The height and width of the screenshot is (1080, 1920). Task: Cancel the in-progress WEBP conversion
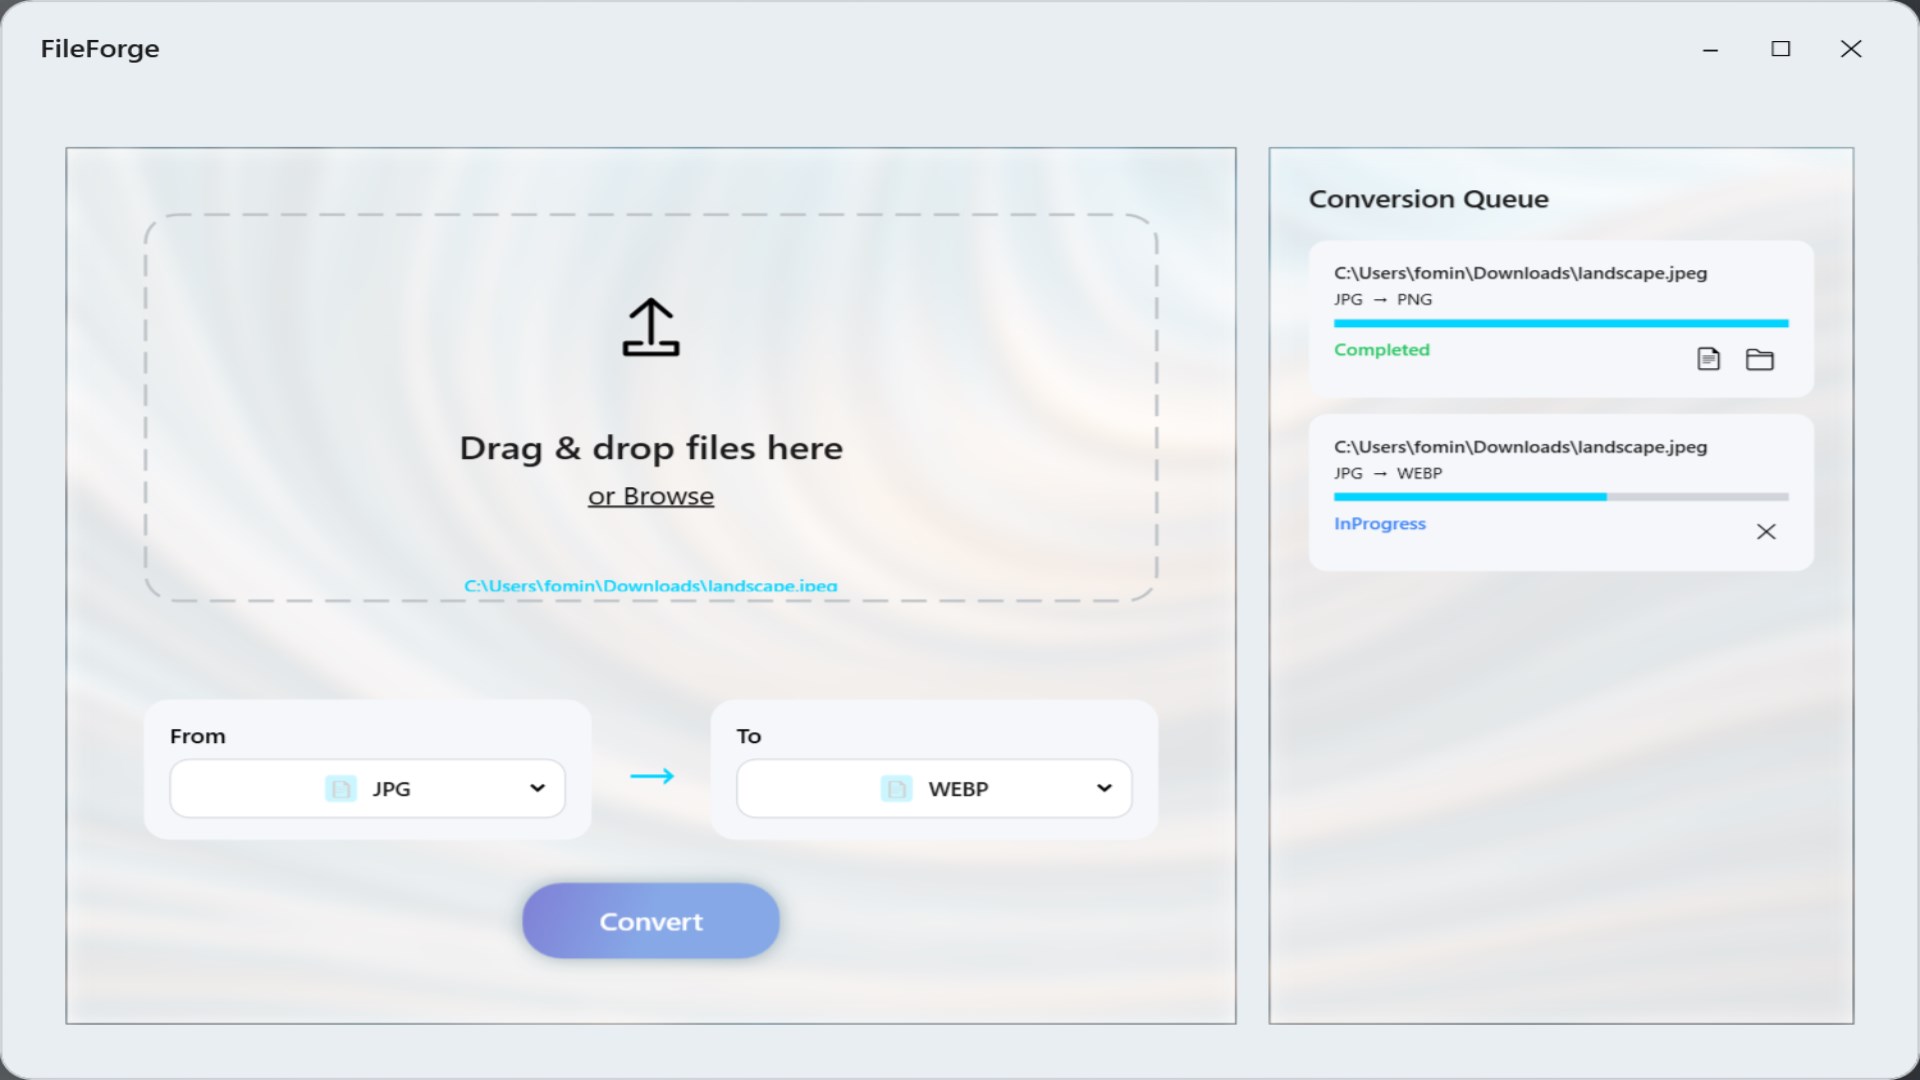[1766, 532]
